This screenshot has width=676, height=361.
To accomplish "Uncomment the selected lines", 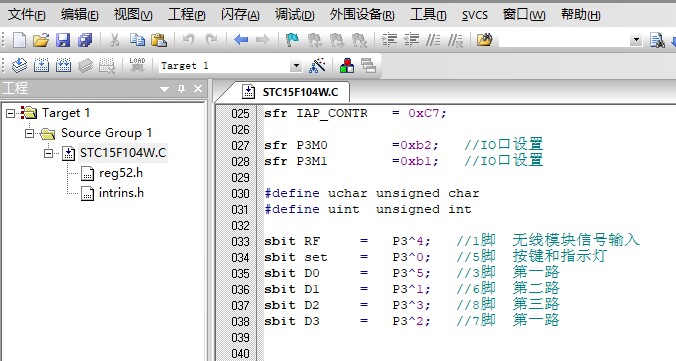I will coord(455,40).
